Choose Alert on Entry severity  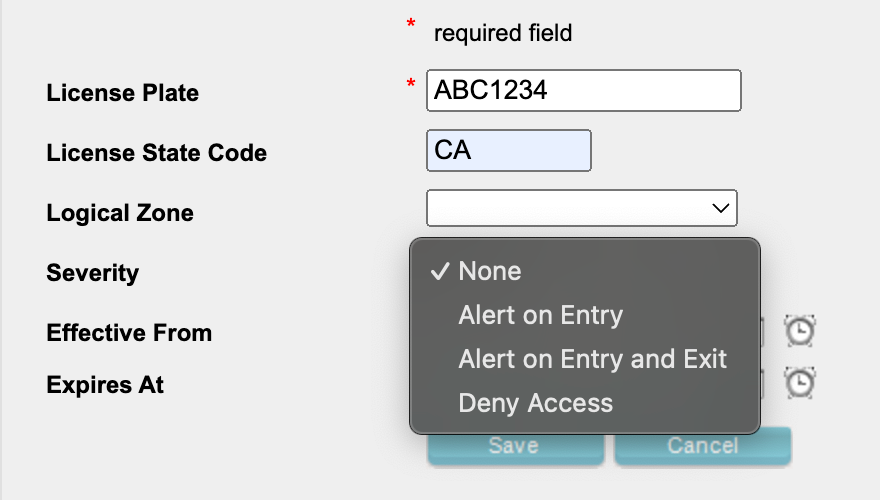540,316
